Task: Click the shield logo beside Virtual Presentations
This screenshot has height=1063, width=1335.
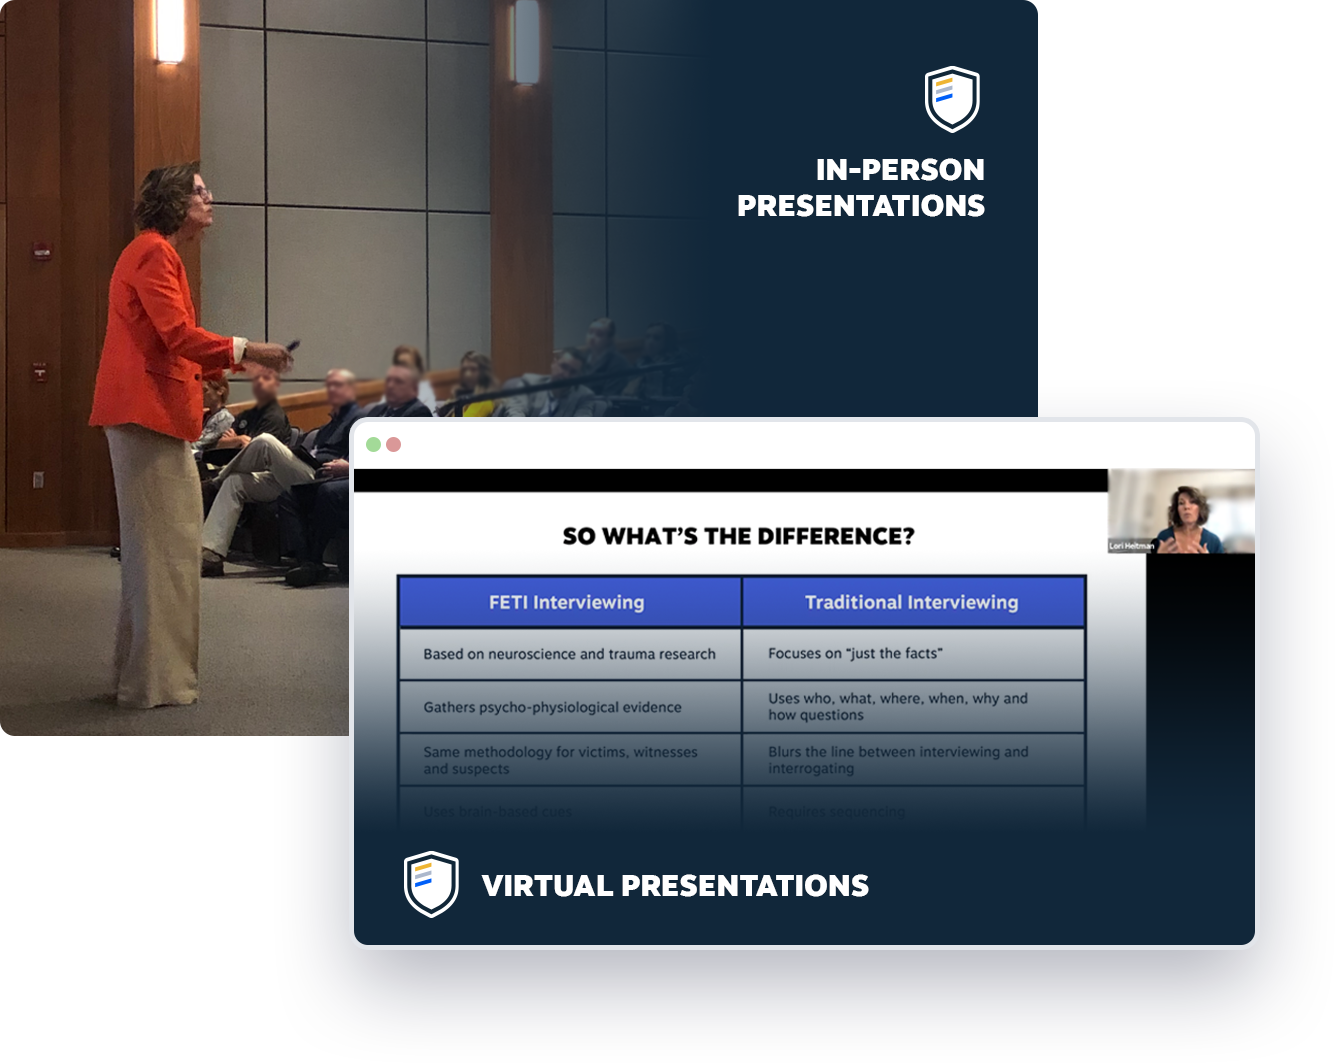Action: pos(431,884)
